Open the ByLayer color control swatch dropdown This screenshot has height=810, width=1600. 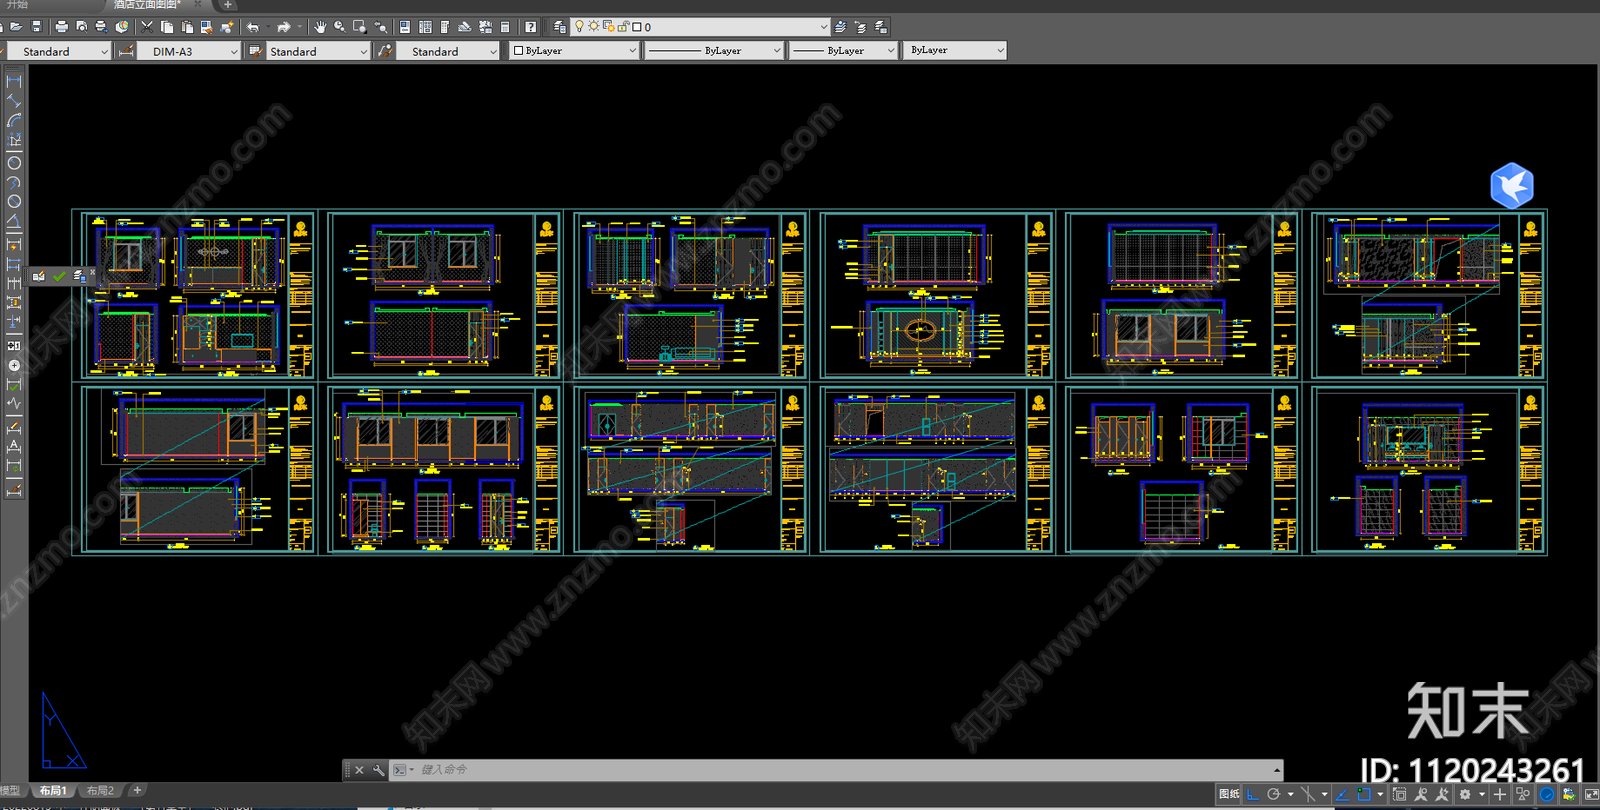pyautogui.click(x=574, y=50)
